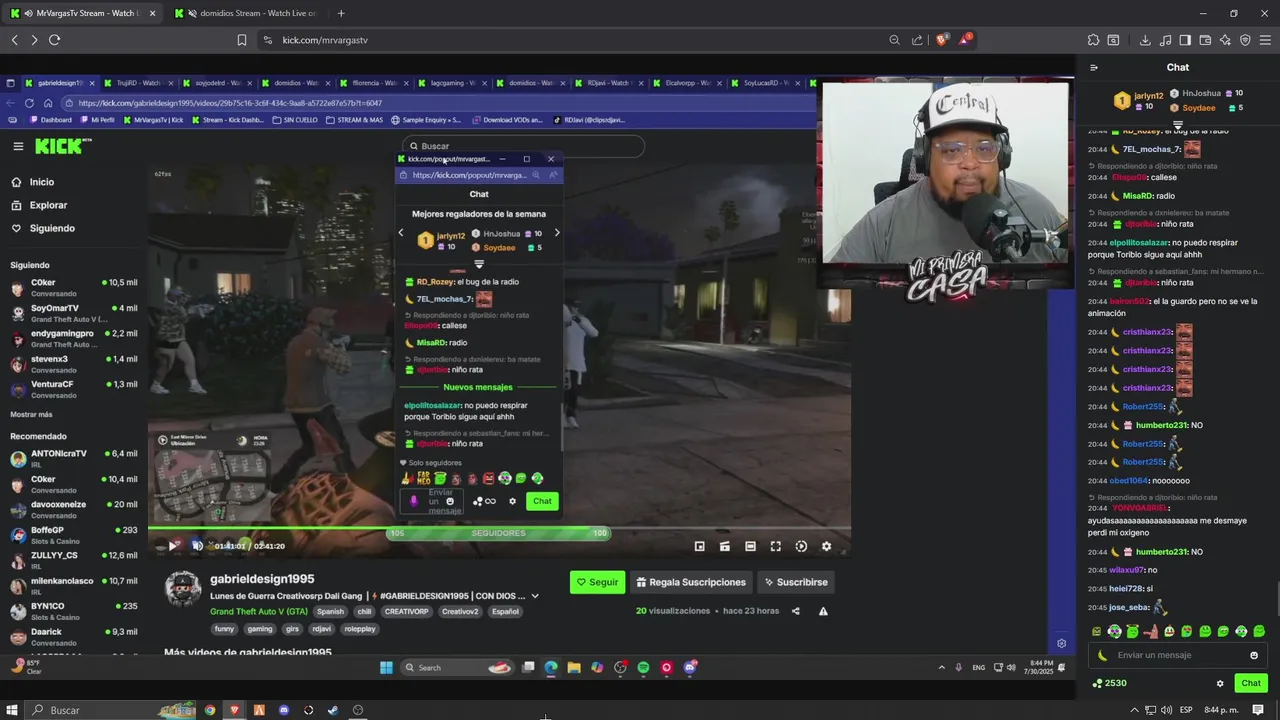1280x720 pixels.
Task: Open the Brave Wallet icon
Action: coord(1205,40)
